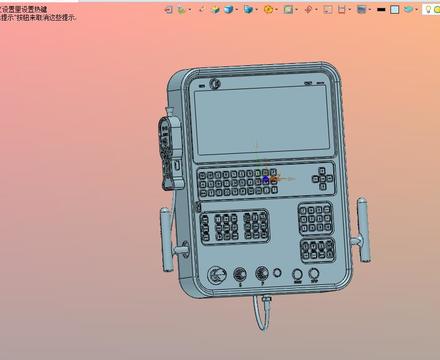The image size is (440, 360).
Task: Click the blue wireframe box icon
Action: pos(248,9)
